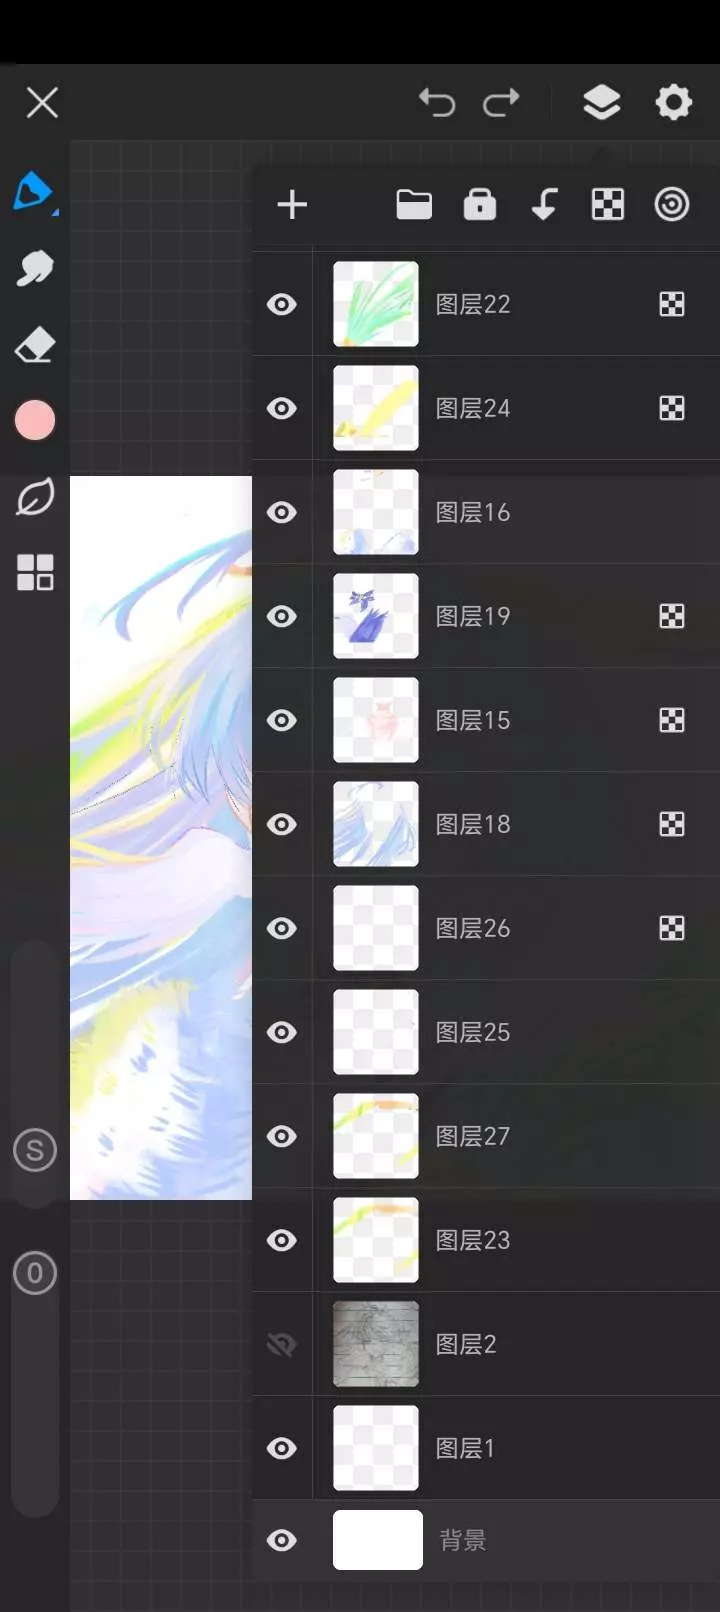Create a layer folder
Image resolution: width=720 pixels, height=1612 pixels.
(x=414, y=205)
